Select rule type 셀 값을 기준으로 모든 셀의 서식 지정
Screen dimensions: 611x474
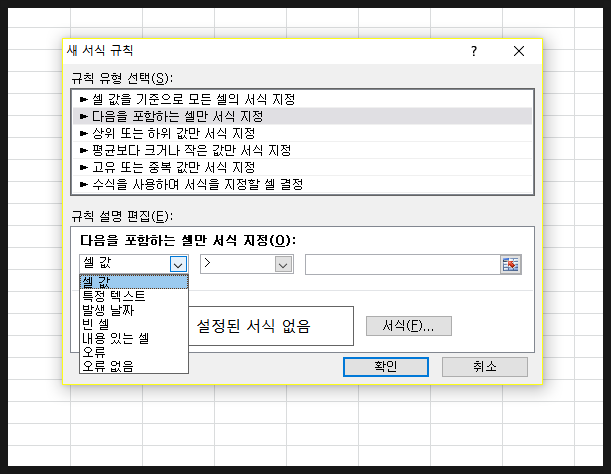click(302, 99)
